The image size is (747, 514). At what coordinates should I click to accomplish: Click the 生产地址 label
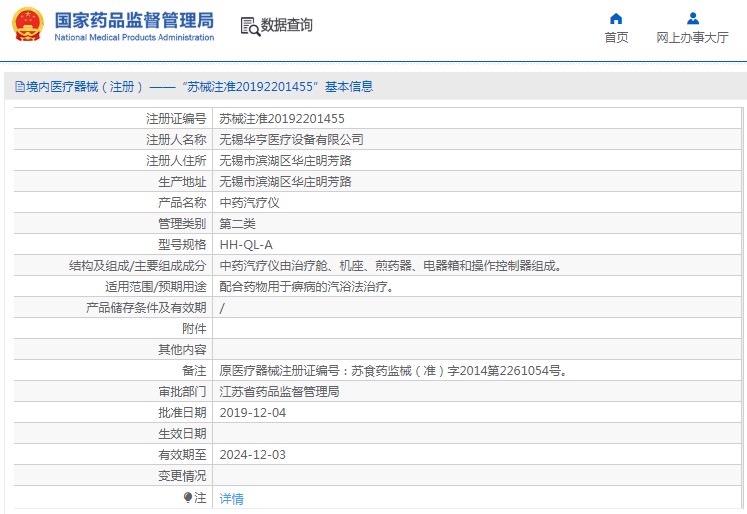pyautogui.click(x=182, y=181)
